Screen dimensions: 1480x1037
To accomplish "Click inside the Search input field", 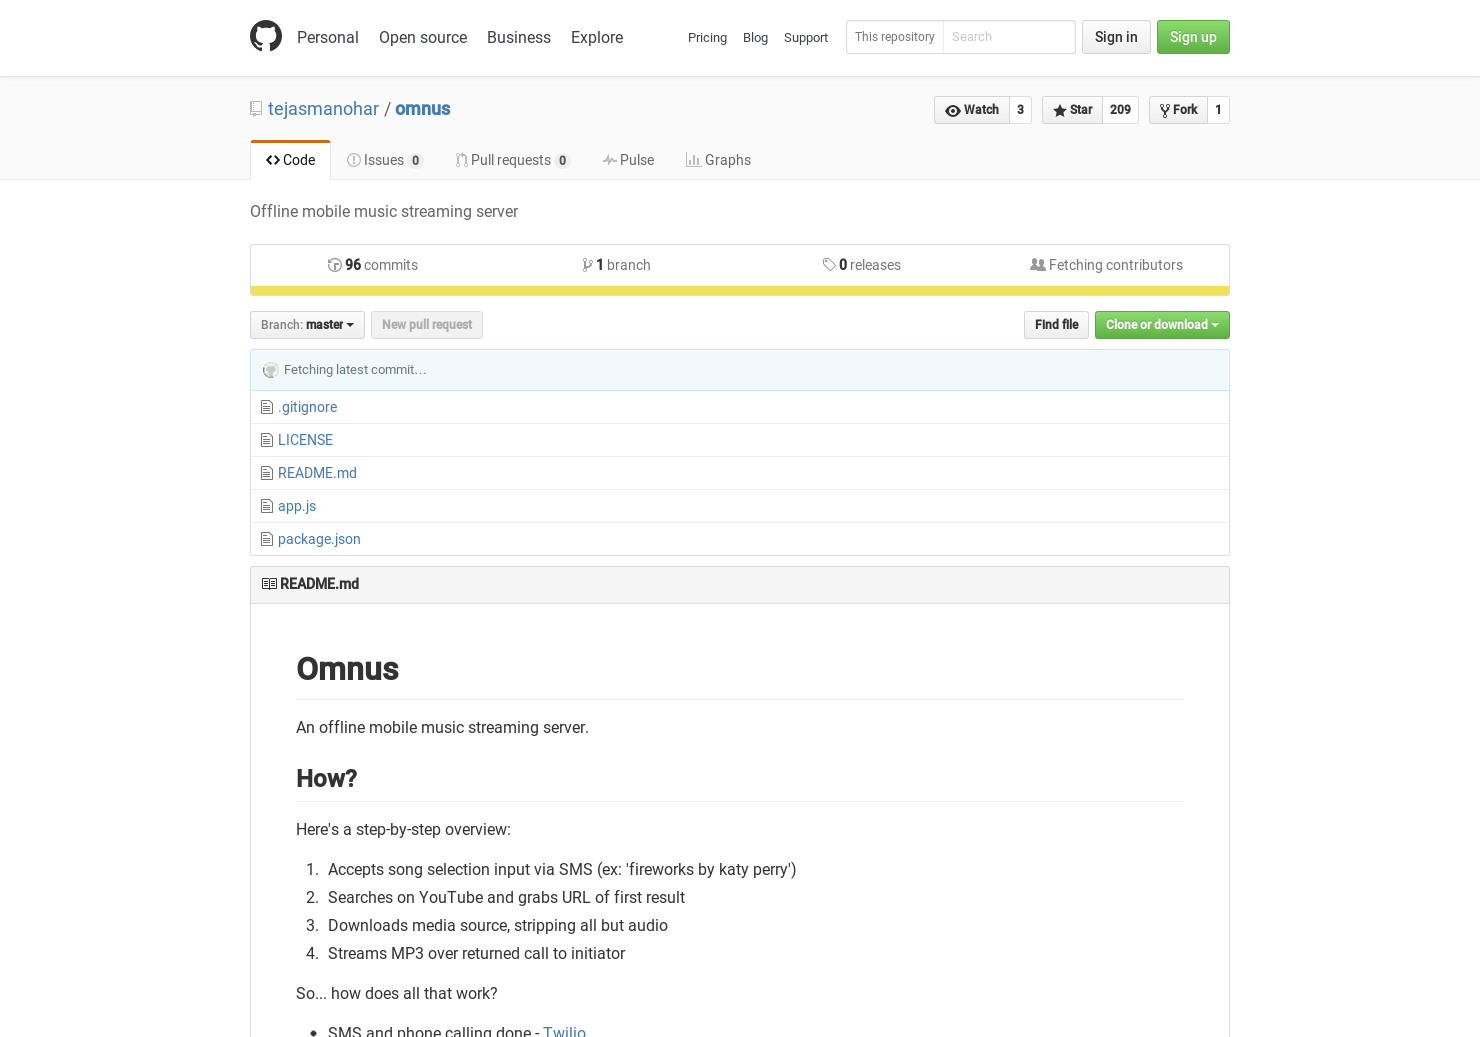I will pyautogui.click(x=1008, y=37).
